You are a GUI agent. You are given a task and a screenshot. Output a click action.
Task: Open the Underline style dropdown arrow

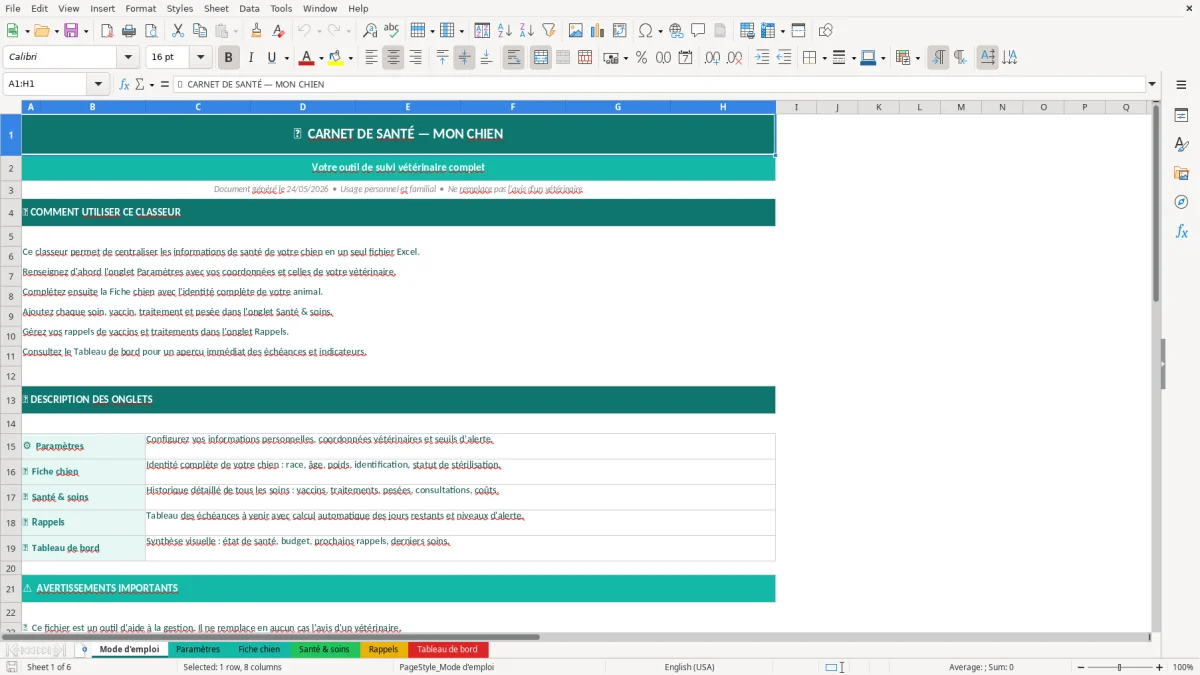click(x=286, y=58)
